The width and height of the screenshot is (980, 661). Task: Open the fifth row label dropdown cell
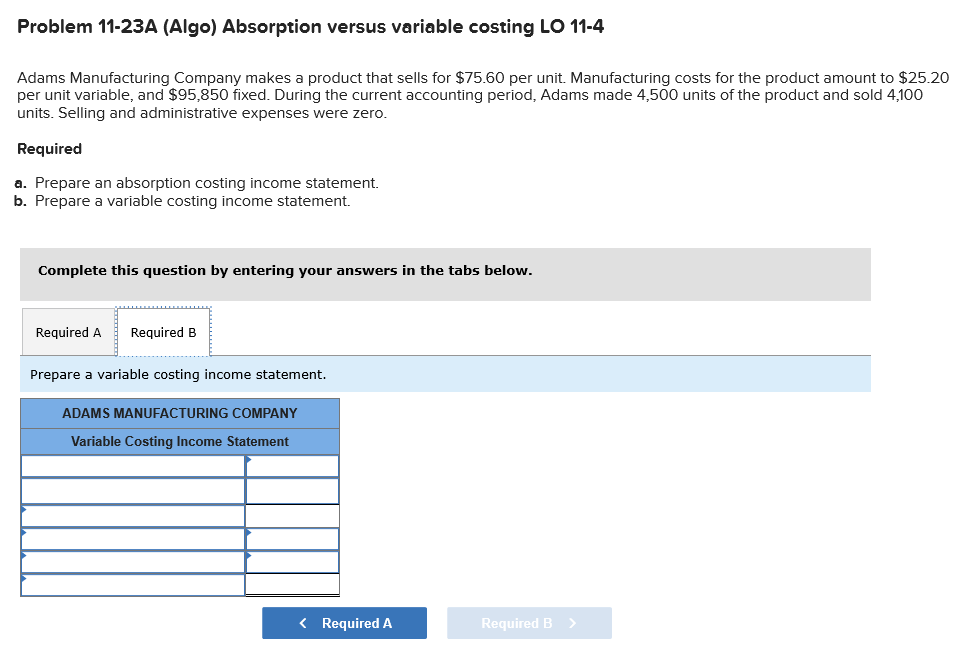[x=132, y=562]
